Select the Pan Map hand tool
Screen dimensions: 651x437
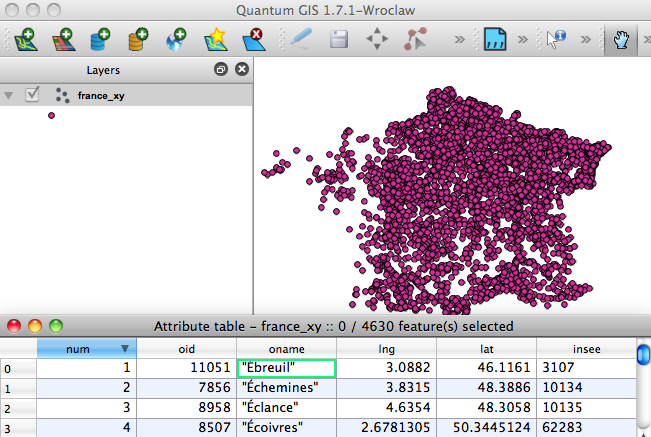click(x=621, y=39)
